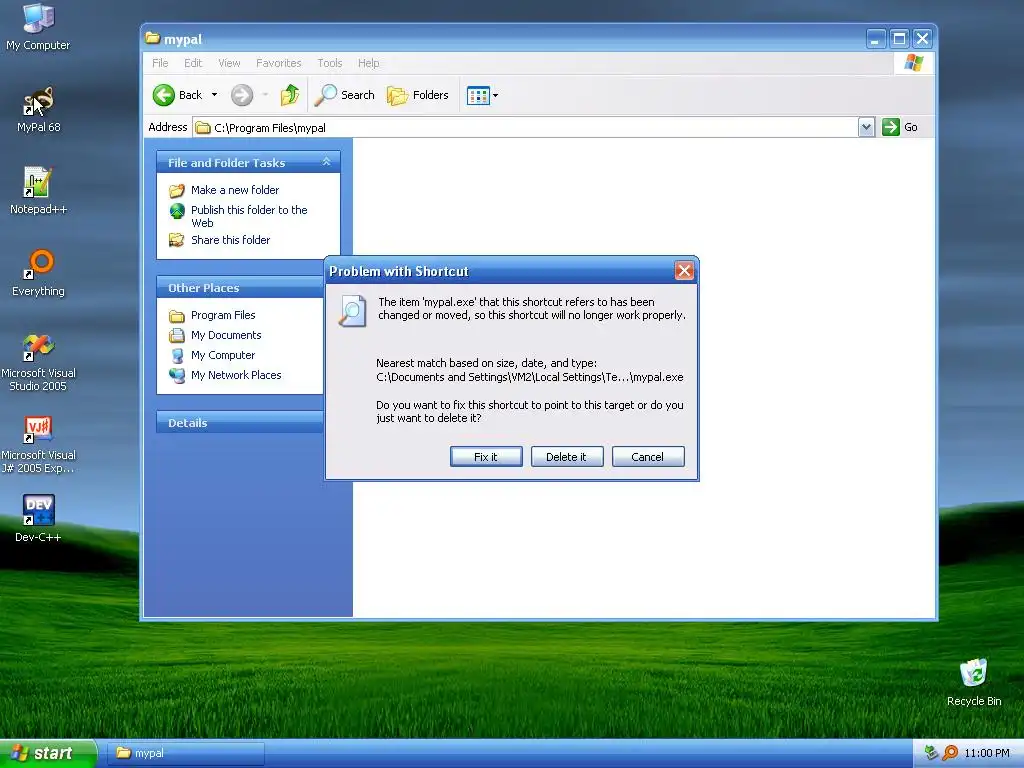Go to Program Files in Other Places
This screenshot has height=768, width=1024.
coord(212,315)
